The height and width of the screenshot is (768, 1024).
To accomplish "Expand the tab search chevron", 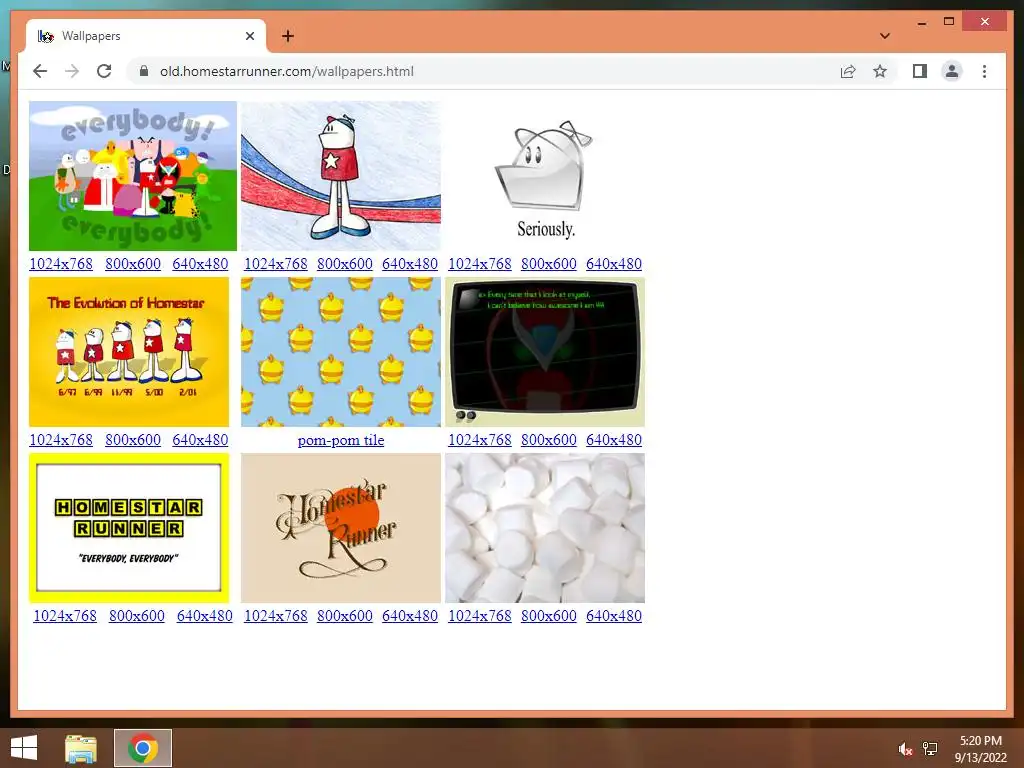I will click(884, 36).
